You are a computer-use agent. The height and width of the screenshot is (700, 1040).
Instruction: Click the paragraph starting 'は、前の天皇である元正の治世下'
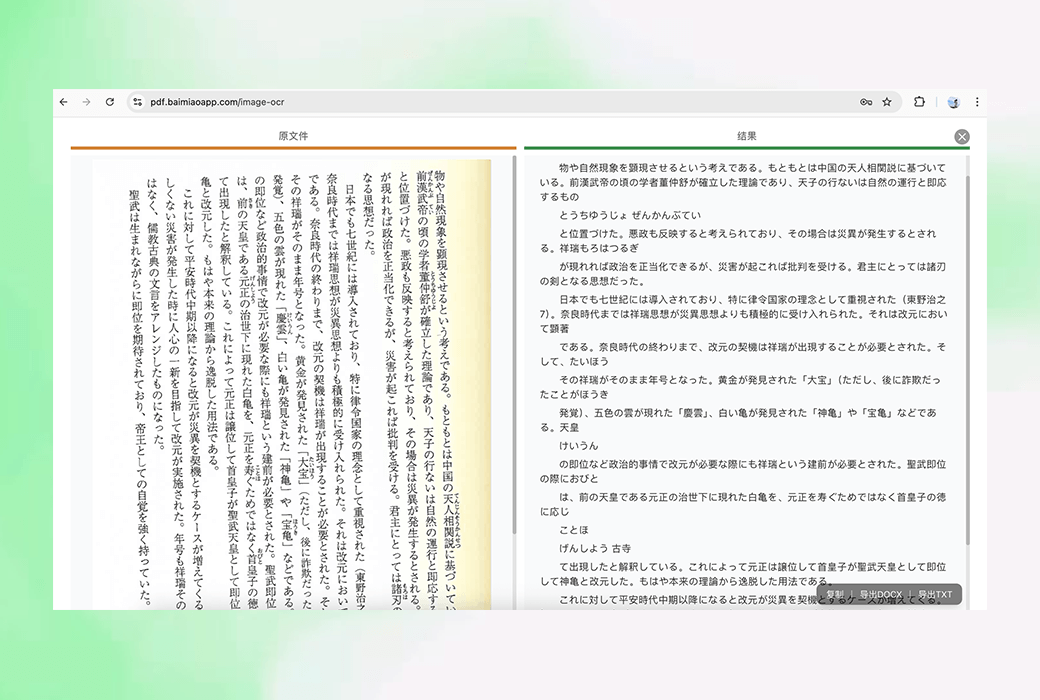tap(743, 504)
